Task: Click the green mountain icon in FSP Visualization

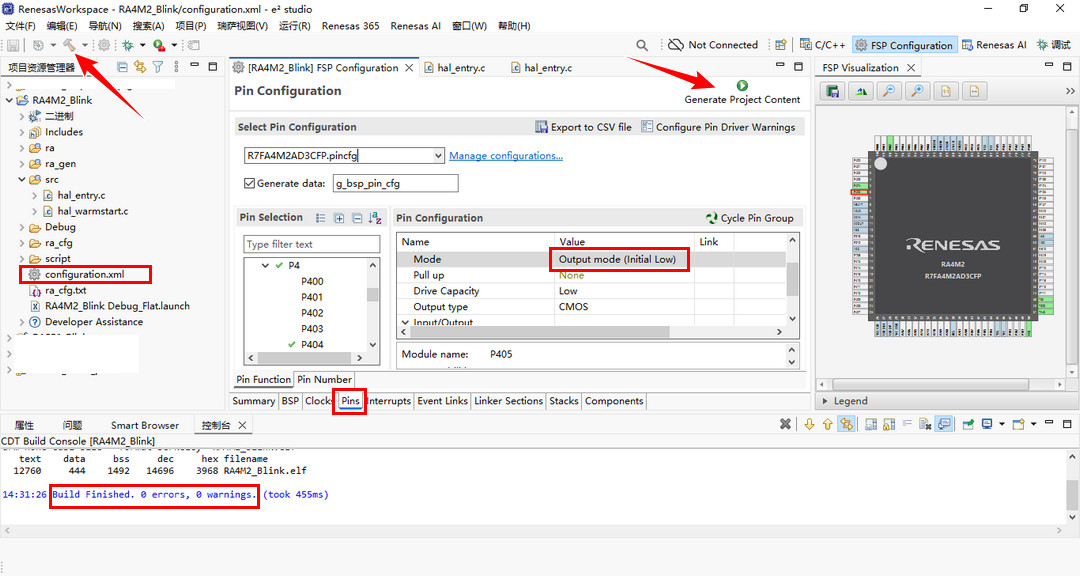Action: (861, 91)
